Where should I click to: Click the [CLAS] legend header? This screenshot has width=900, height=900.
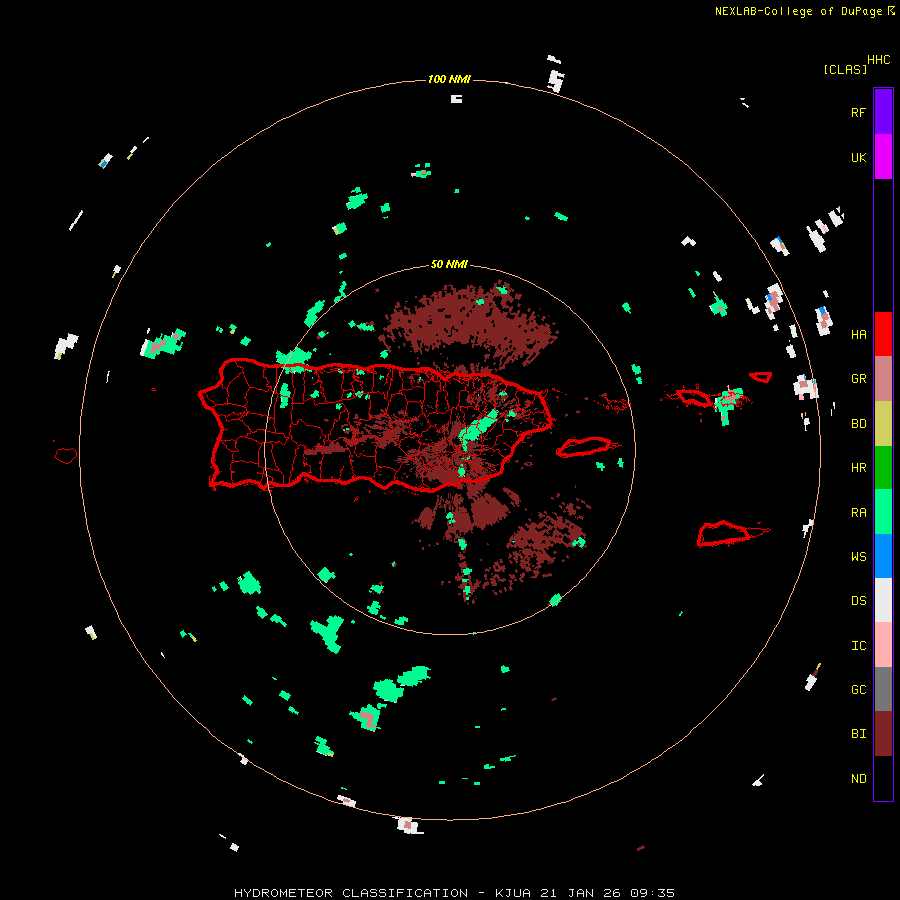click(845, 69)
